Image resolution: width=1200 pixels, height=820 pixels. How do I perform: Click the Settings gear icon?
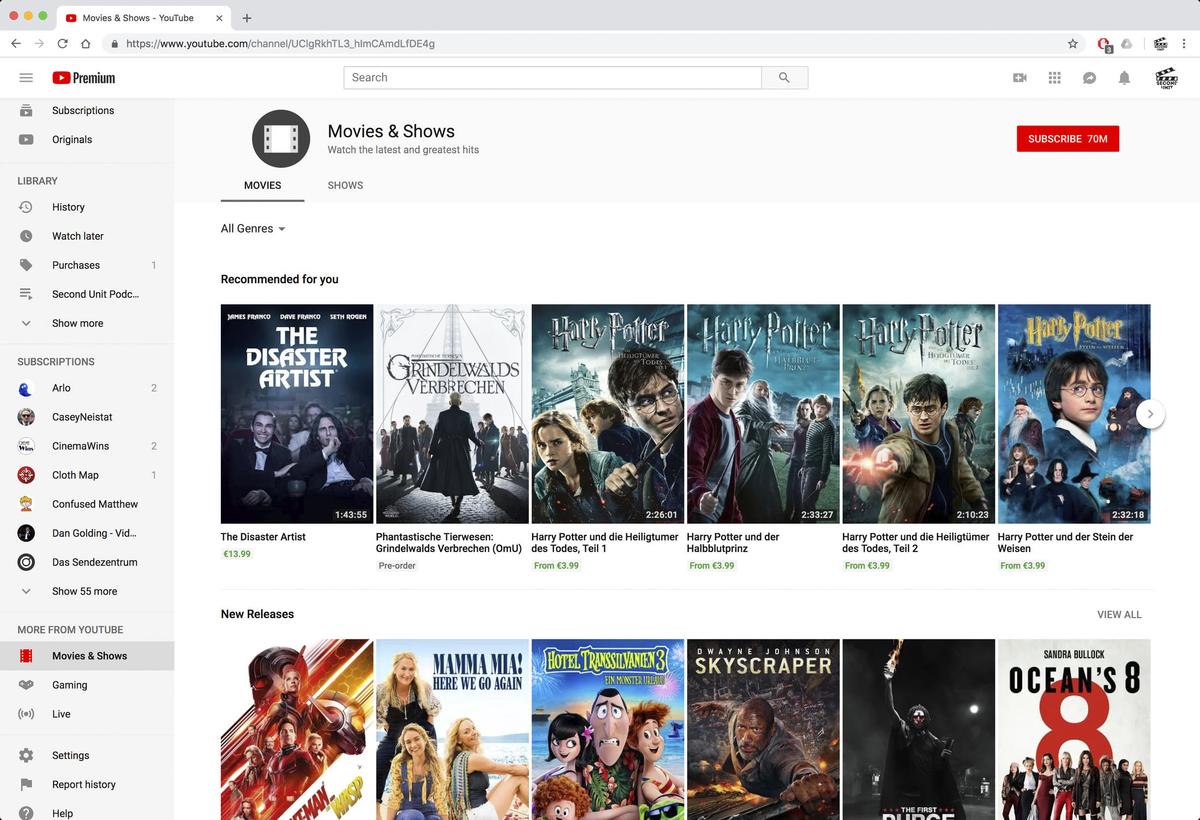26,755
